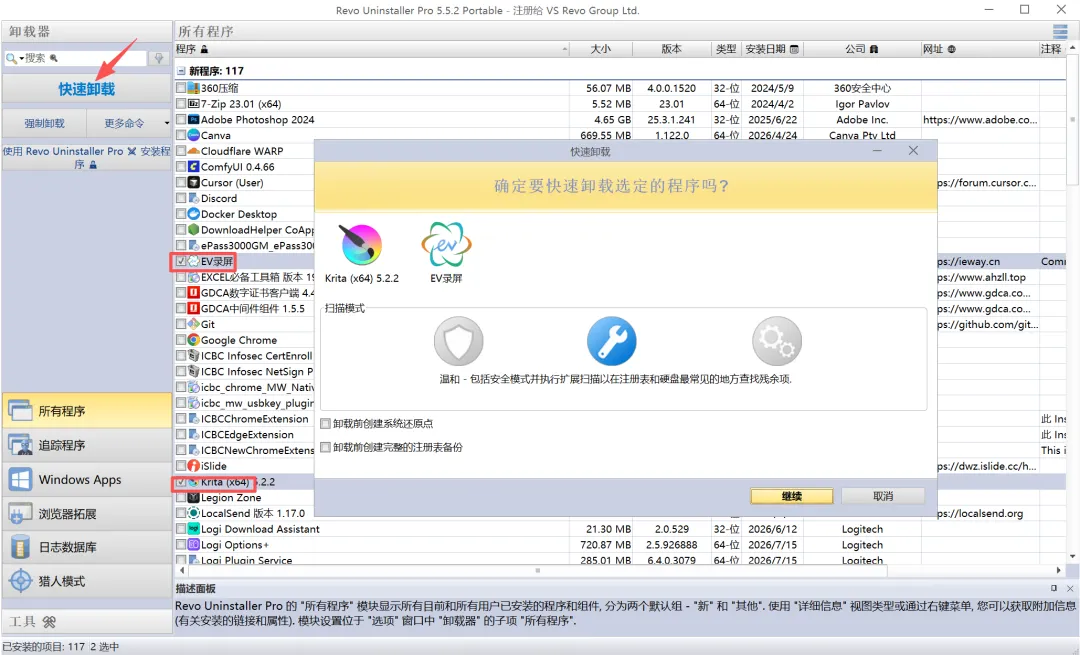This screenshot has width=1080, height=655.
Task: Open the view options icon at top right
Action: point(1060,31)
